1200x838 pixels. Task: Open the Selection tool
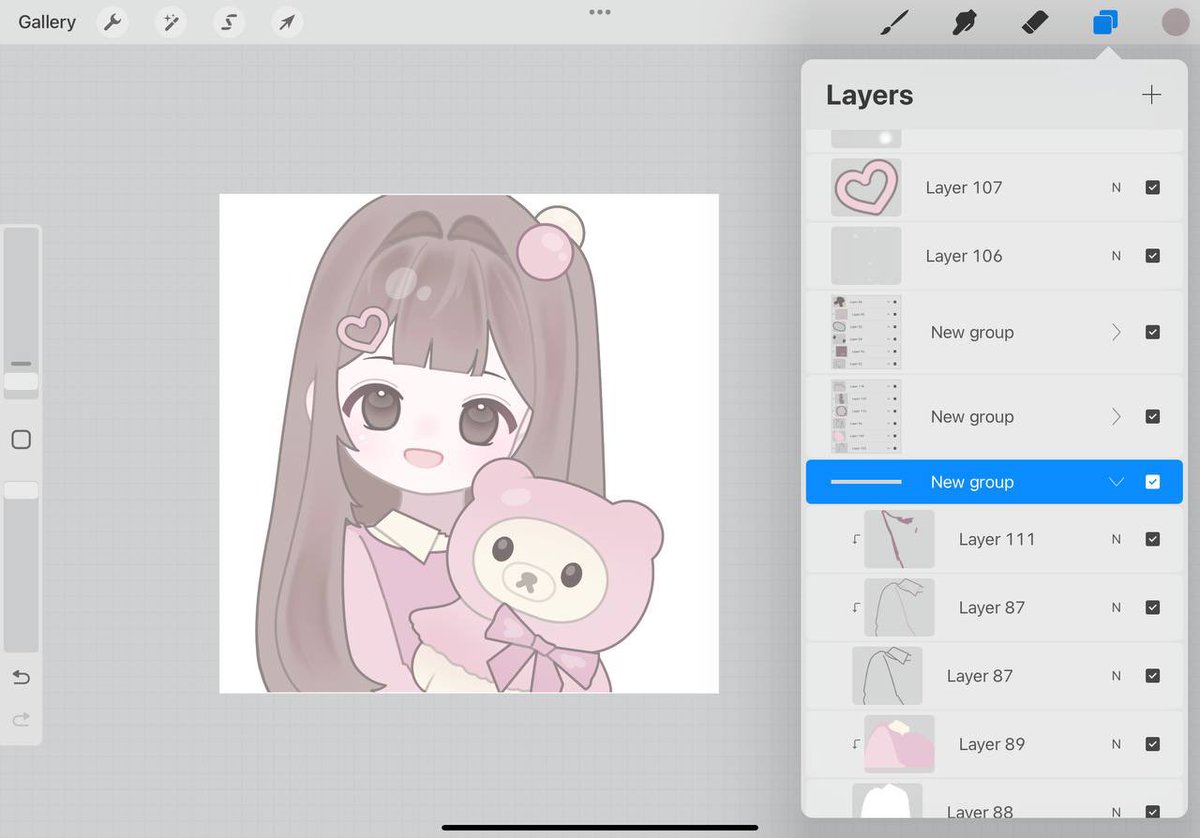click(228, 22)
